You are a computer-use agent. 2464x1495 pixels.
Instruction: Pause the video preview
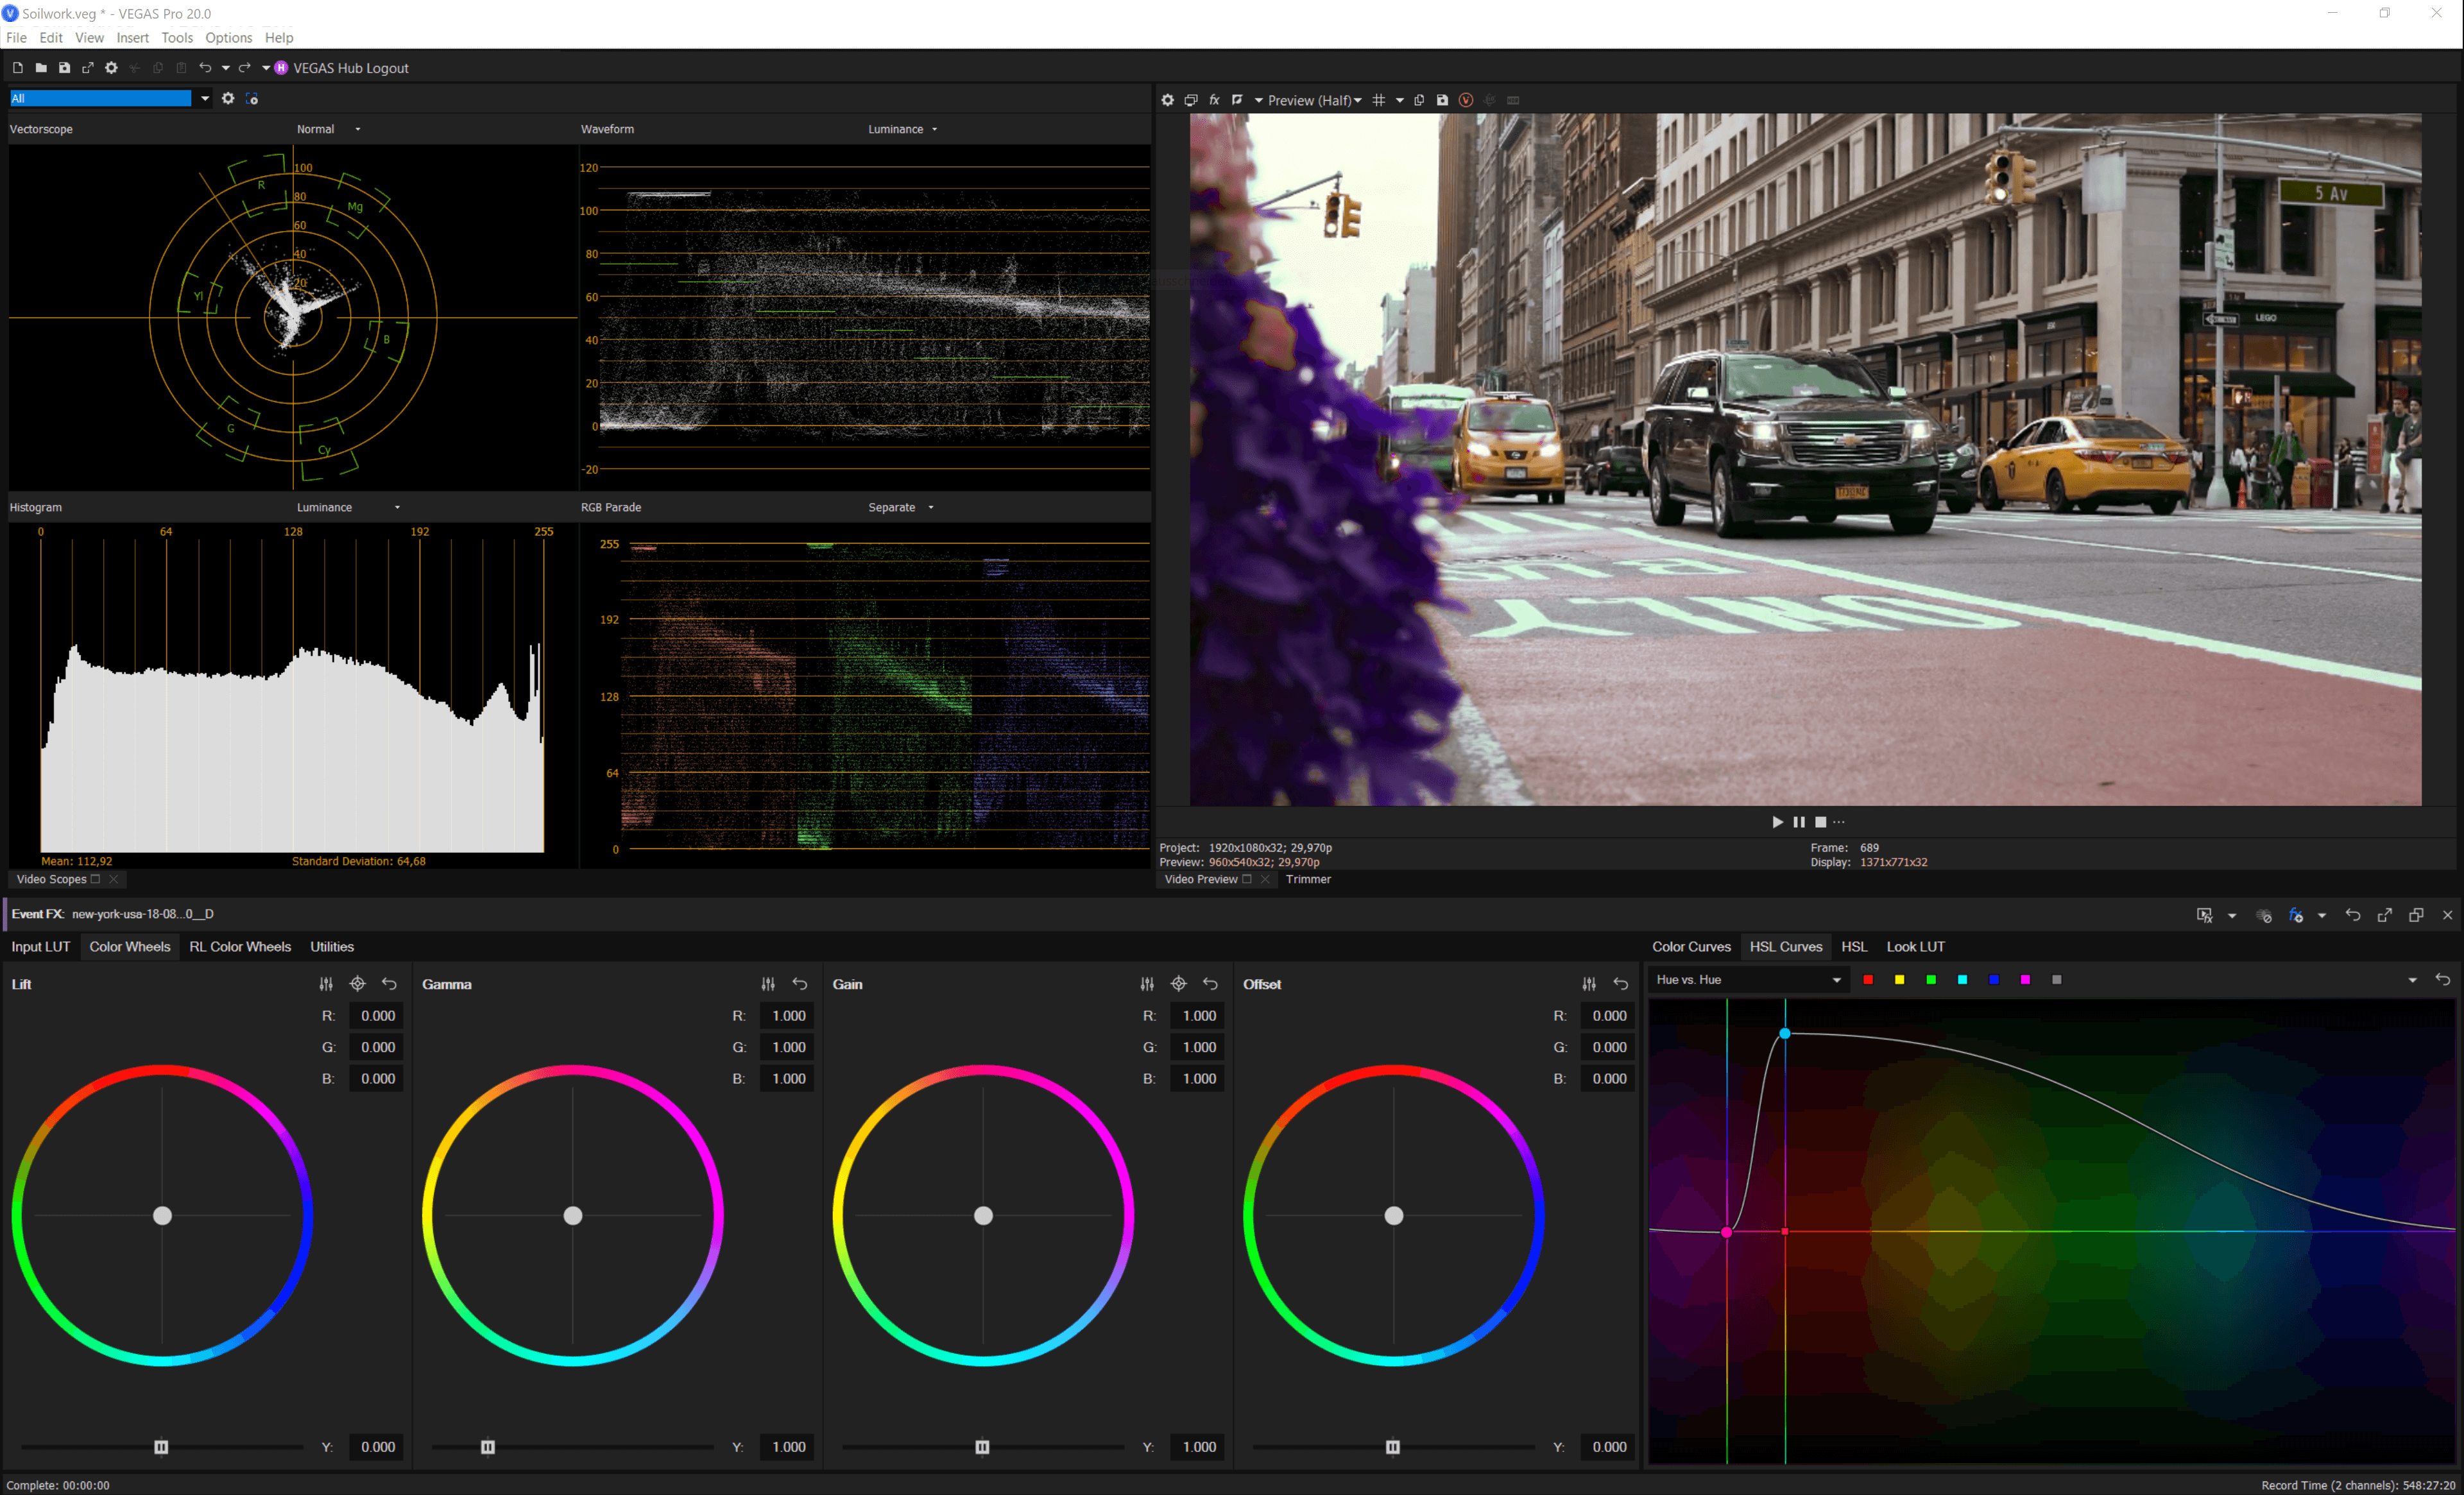[1799, 822]
